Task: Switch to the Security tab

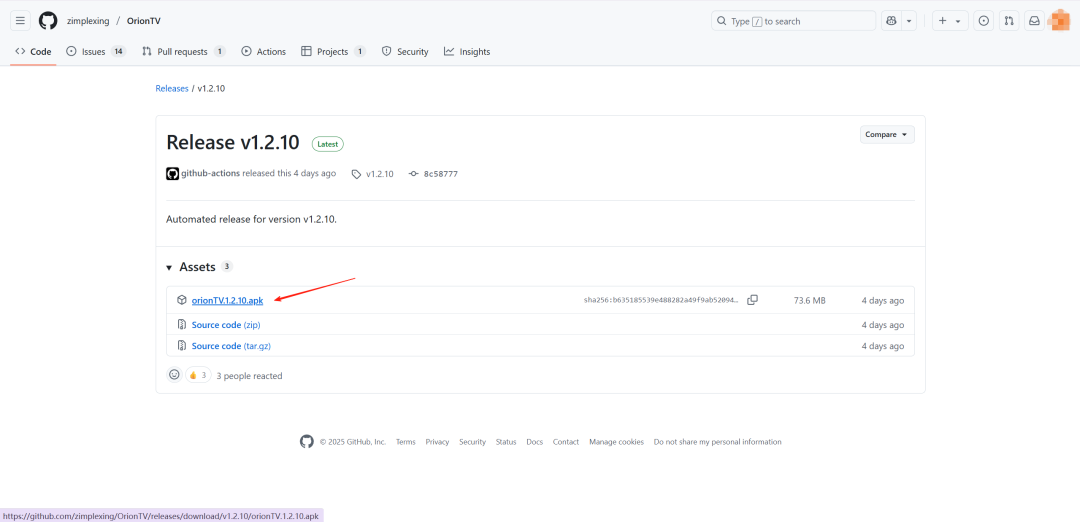Action: point(405,52)
